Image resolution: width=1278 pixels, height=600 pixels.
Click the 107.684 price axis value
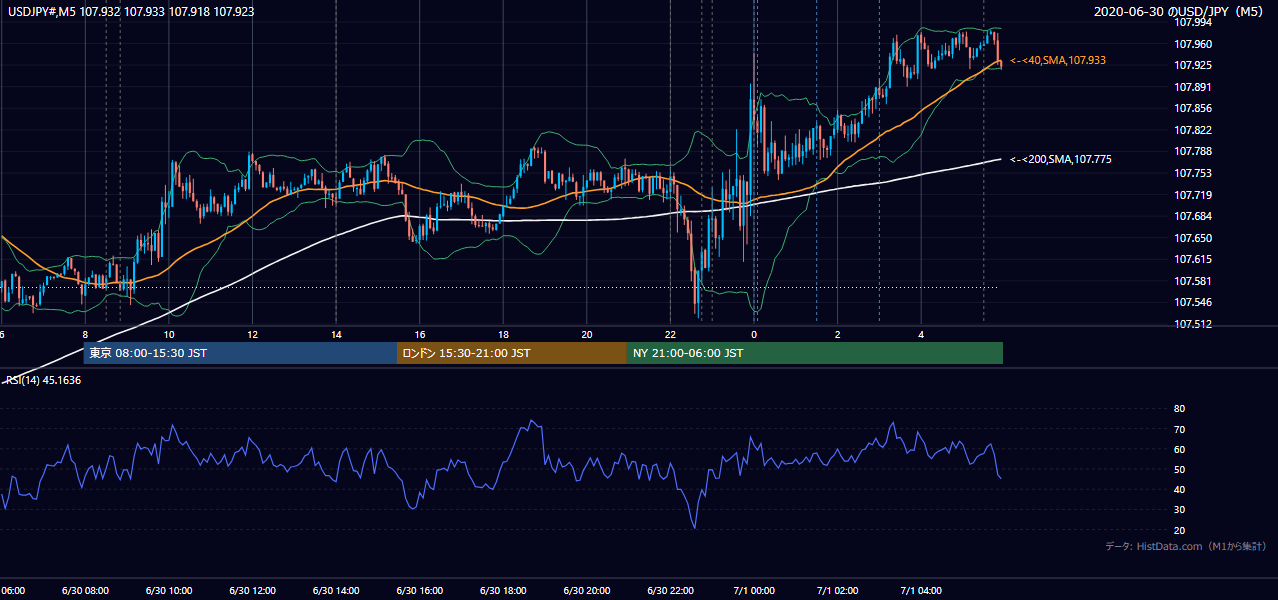pyautogui.click(x=1192, y=216)
